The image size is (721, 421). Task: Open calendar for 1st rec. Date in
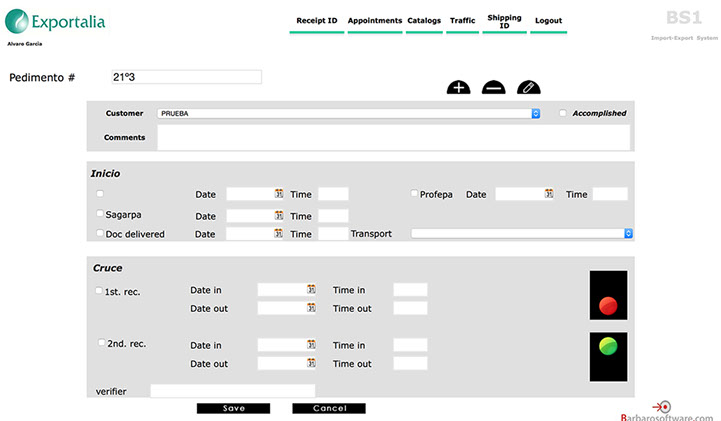pyautogui.click(x=310, y=290)
